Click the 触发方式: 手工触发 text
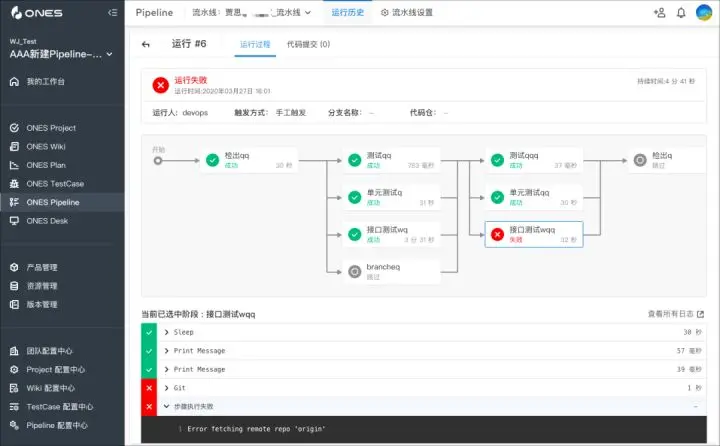Screen dimensions: 720x446 tap(270, 113)
